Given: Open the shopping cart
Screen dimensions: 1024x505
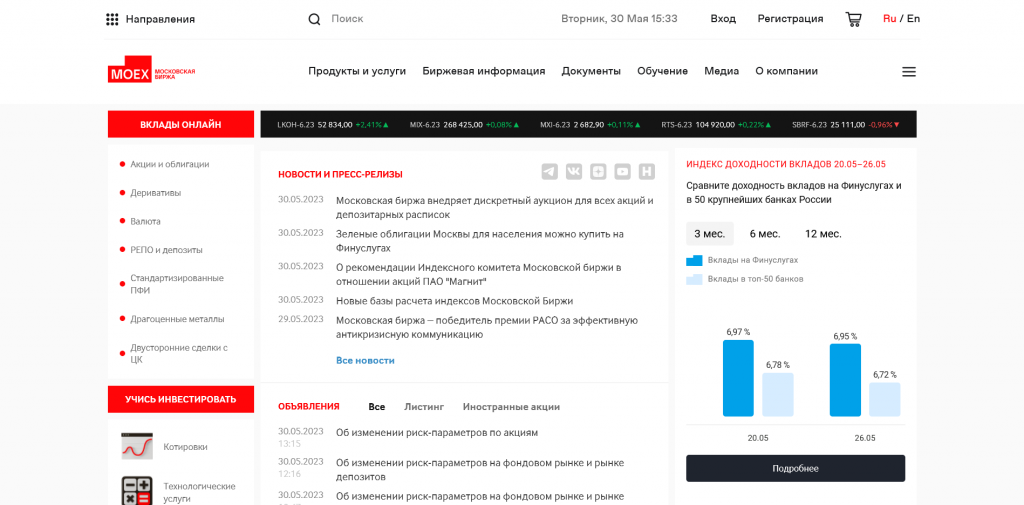Looking at the screenshot, I should [853, 19].
